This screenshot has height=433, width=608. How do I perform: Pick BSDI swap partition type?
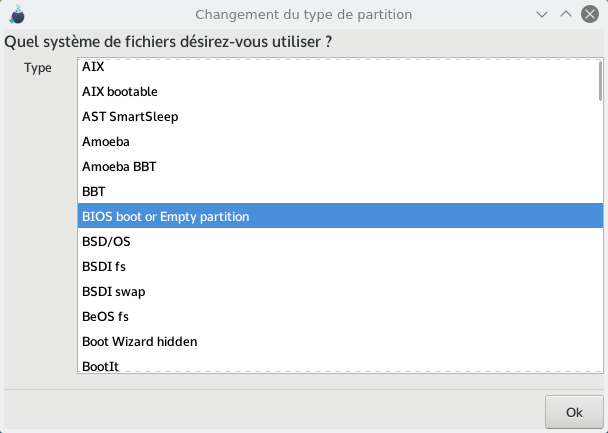point(340,292)
